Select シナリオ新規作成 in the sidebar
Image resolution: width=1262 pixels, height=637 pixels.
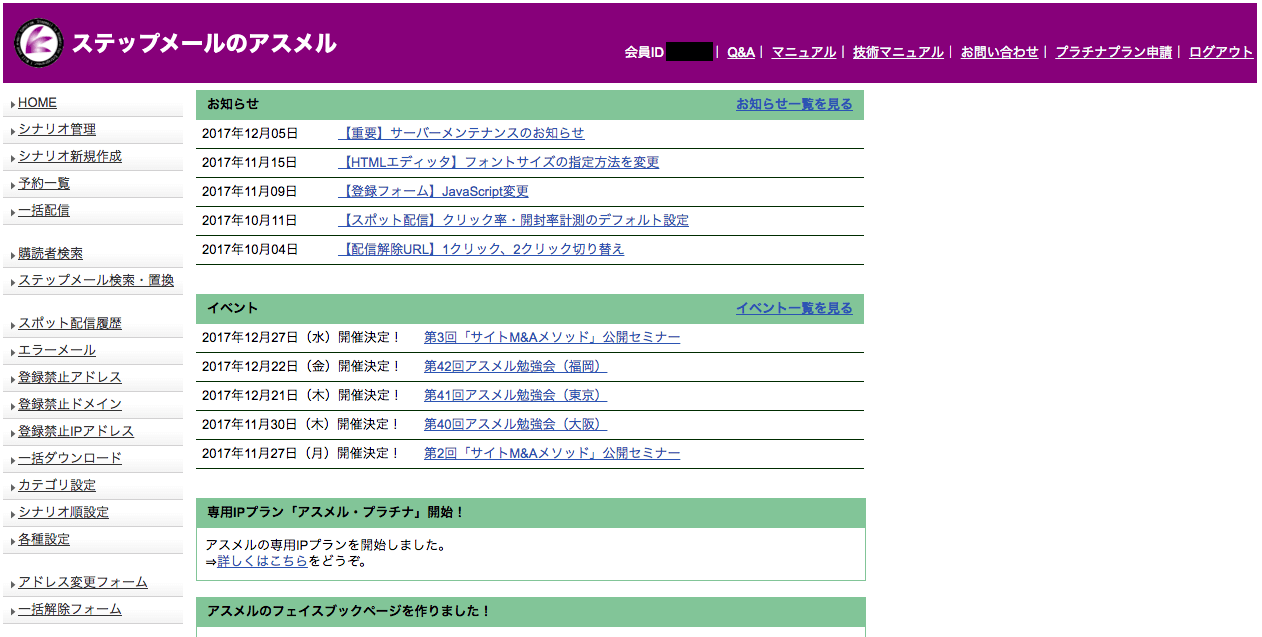pos(70,157)
